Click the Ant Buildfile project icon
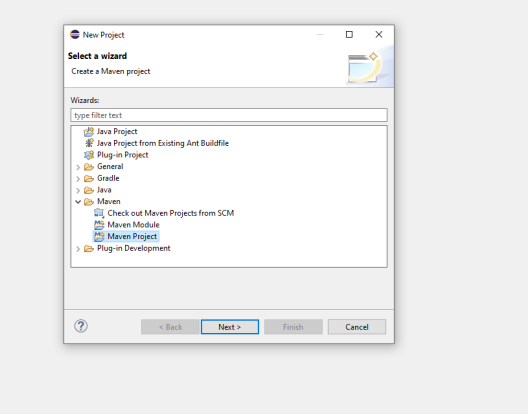The image size is (529, 415). coord(89,143)
